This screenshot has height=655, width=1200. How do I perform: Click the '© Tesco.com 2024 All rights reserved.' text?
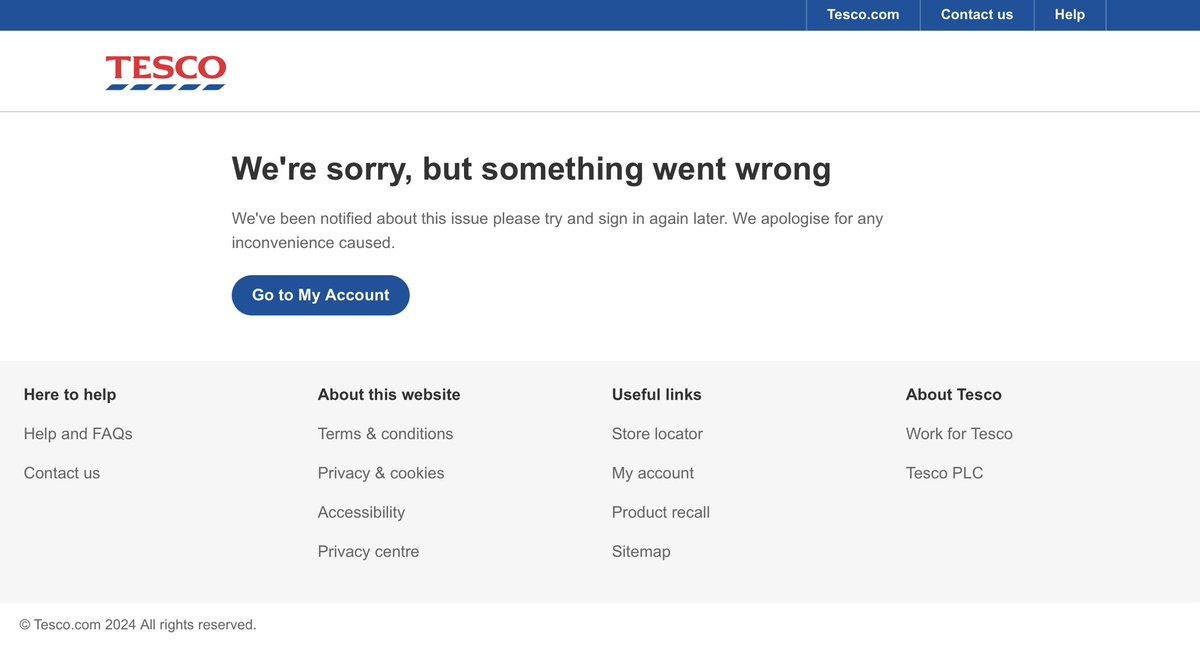pyautogui.click(x=138, y=625)
